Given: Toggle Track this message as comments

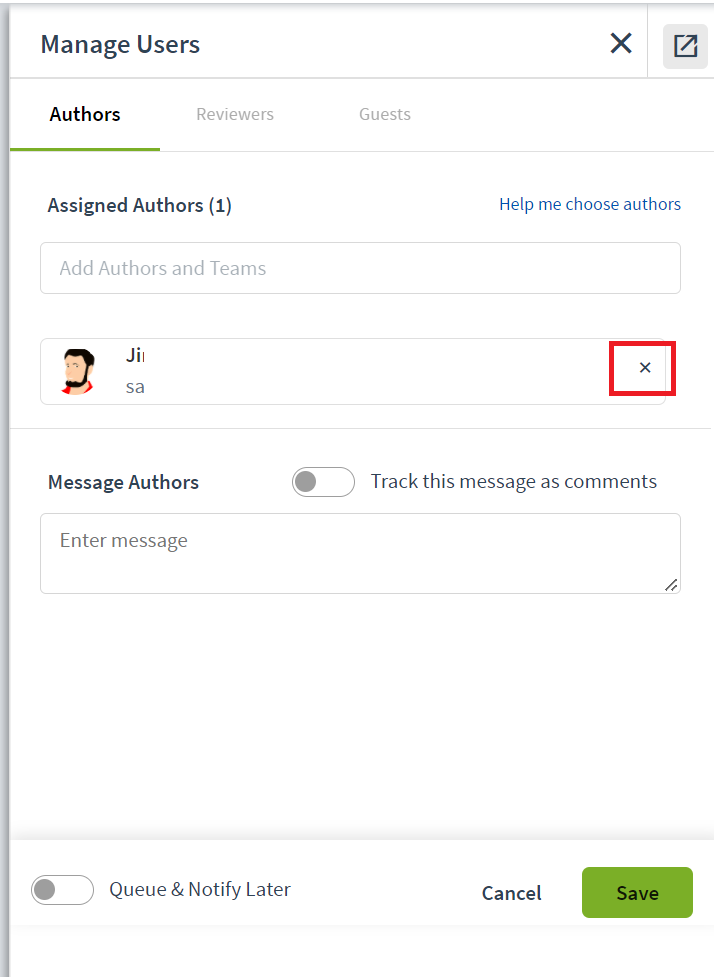Looking at the screenshot, I should point(323,482).
